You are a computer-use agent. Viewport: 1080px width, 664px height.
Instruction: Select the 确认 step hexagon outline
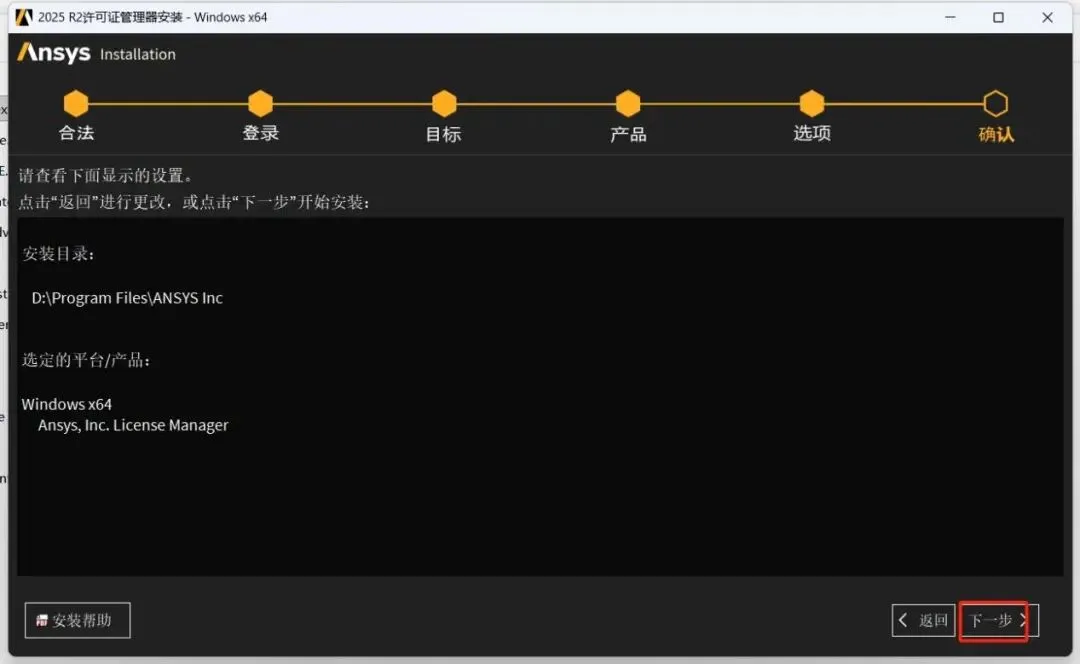(x=996, y=104)
